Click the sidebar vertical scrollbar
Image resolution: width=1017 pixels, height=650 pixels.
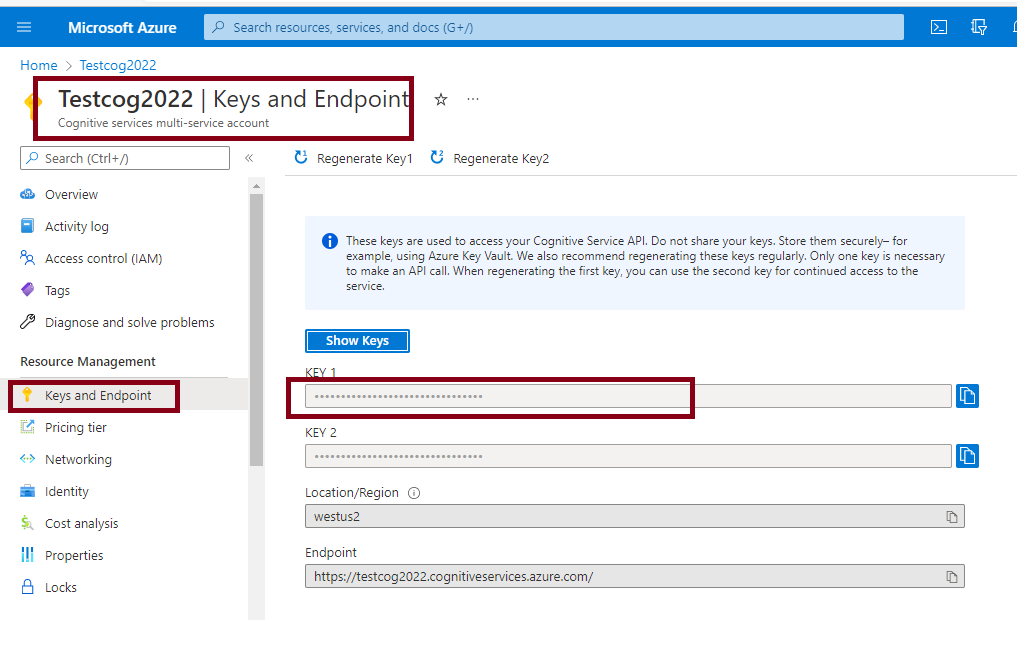tap(256, 330)
